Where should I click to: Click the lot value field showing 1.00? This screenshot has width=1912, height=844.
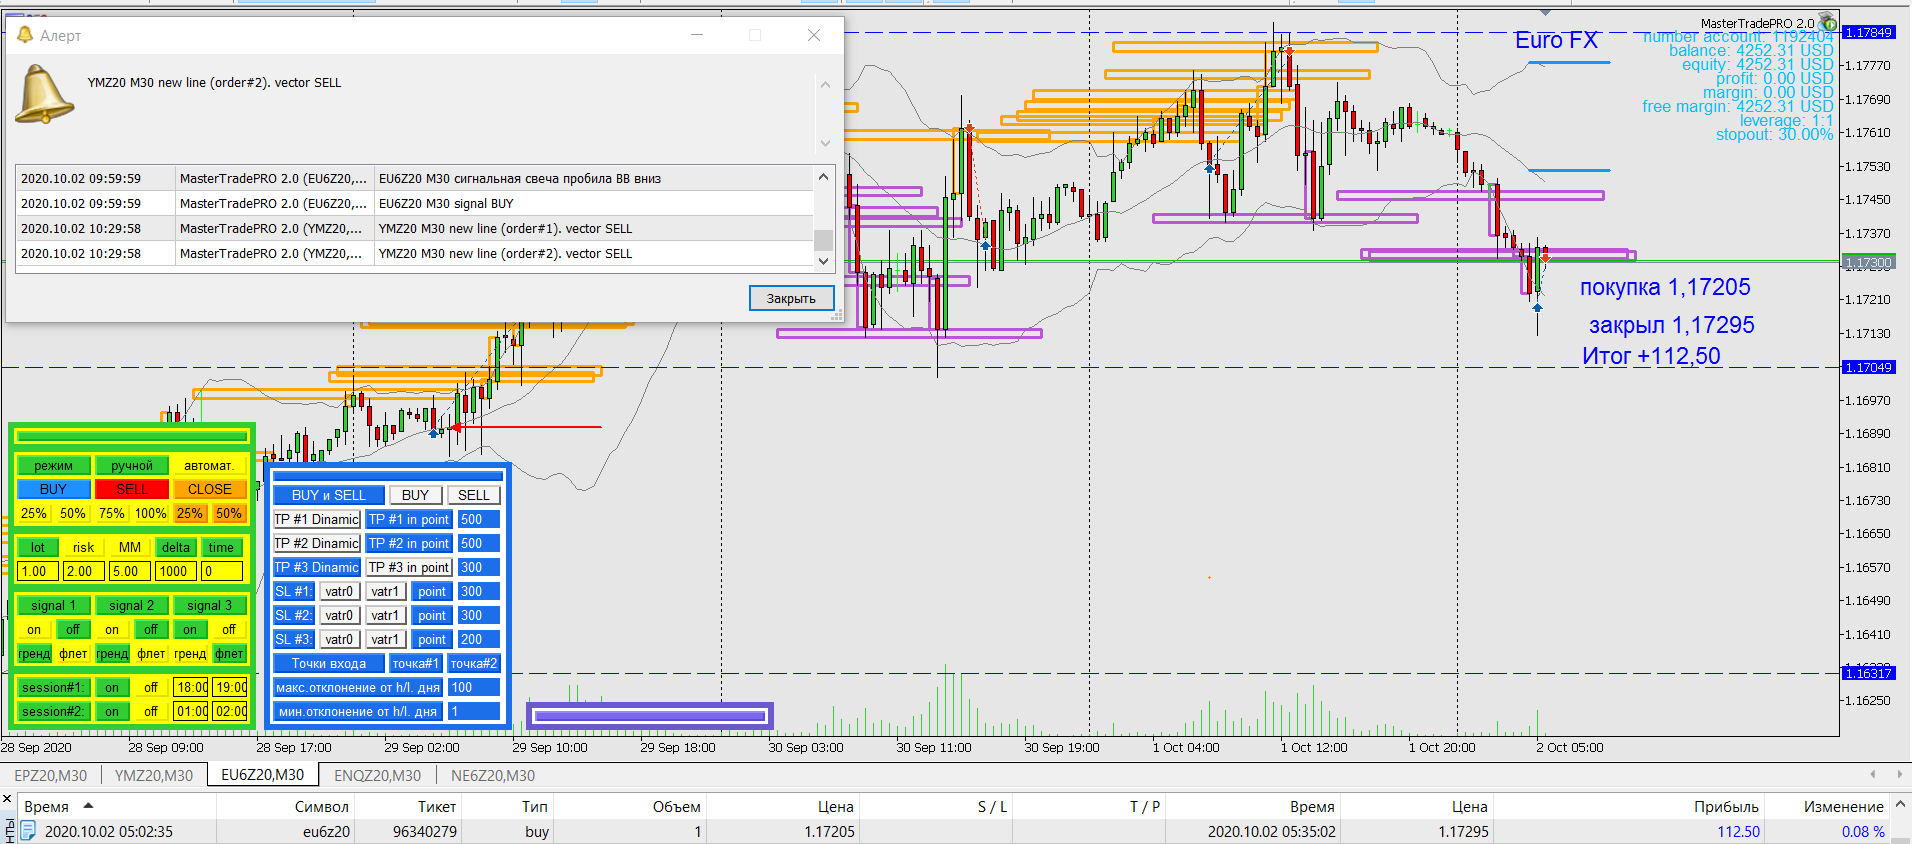[x=38, y=572]
